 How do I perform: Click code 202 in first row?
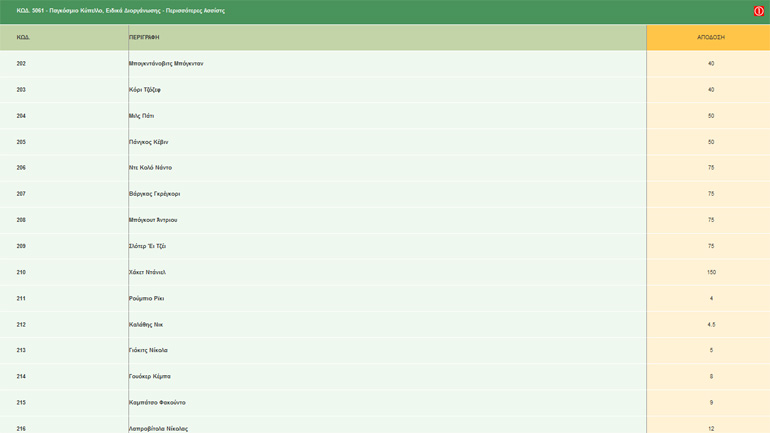click(x=21, y=64)
